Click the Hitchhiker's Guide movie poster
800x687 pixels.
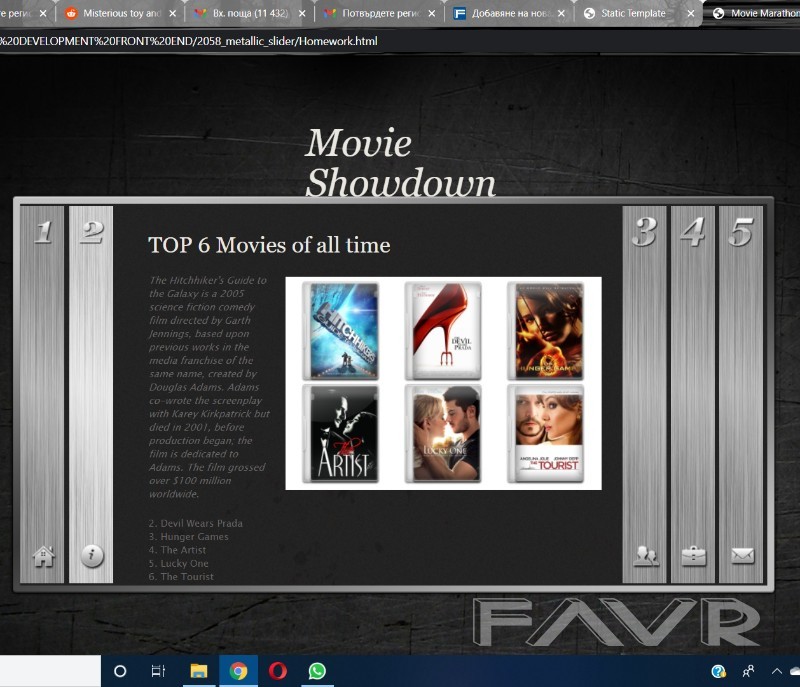tap(341, 330)
